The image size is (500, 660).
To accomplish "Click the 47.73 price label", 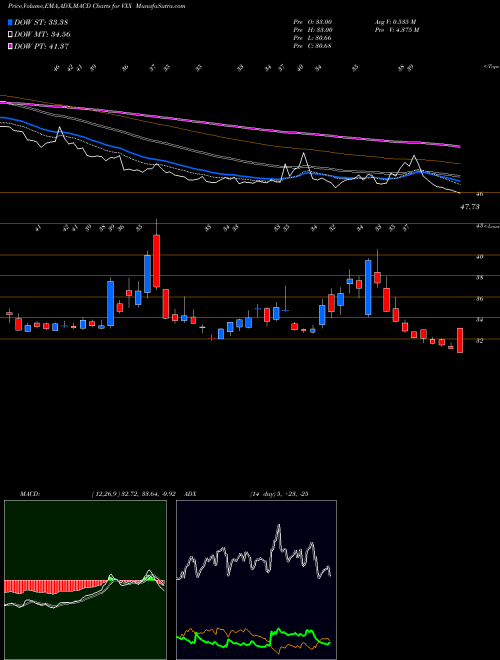I will tap(470, 207).
